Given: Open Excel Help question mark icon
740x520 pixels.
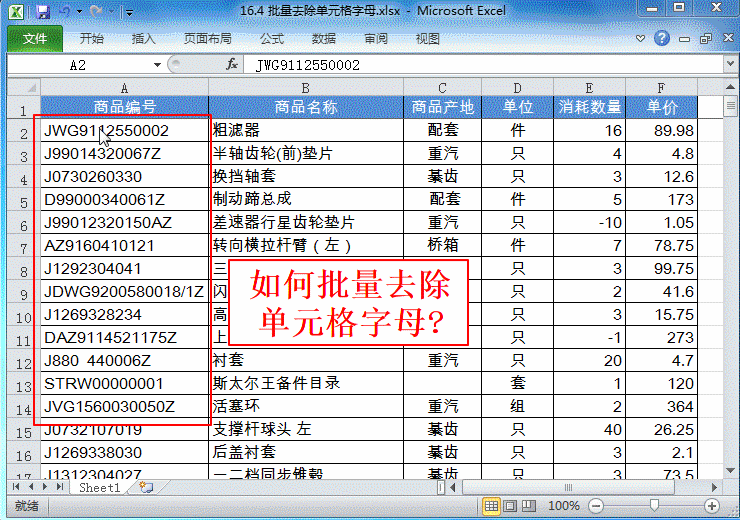Looking at the screenshot, I should pyautogui.click(x=662, y=38).
